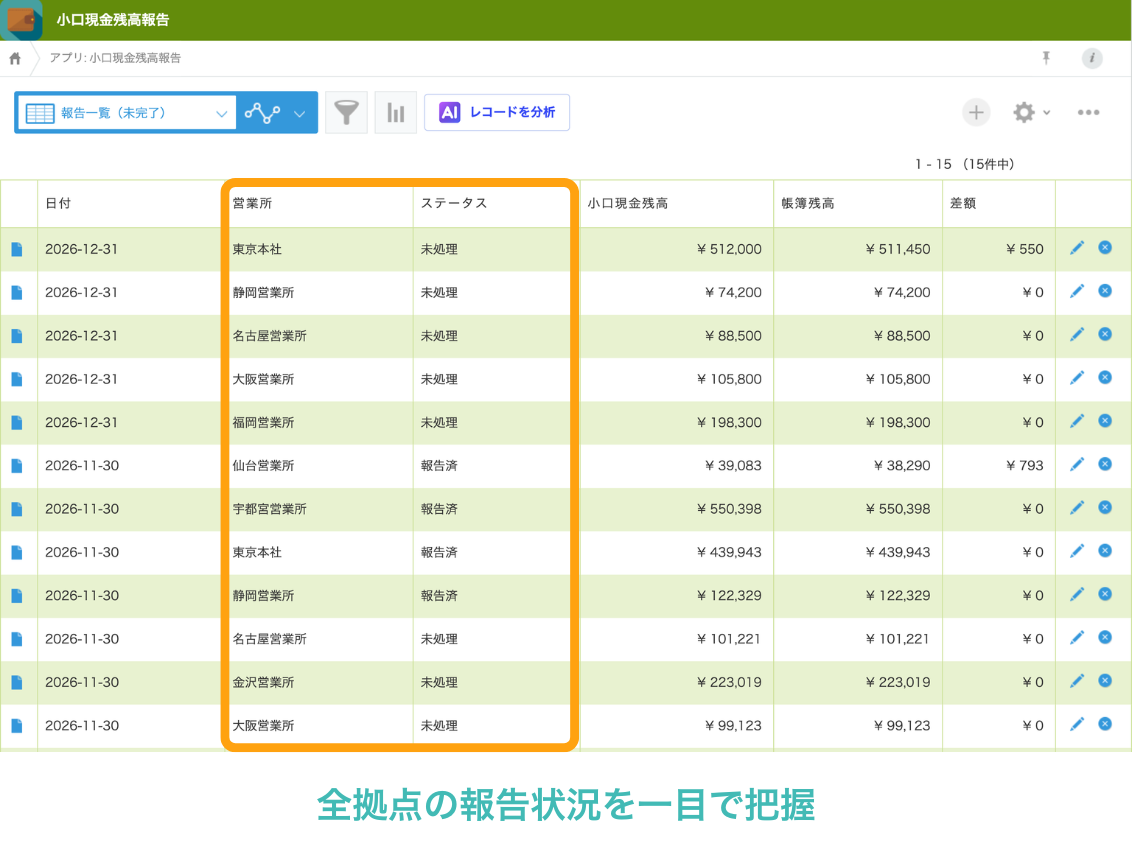1132x844 pixels.
Task: Sort by 差額 column header
Action: 963,204
